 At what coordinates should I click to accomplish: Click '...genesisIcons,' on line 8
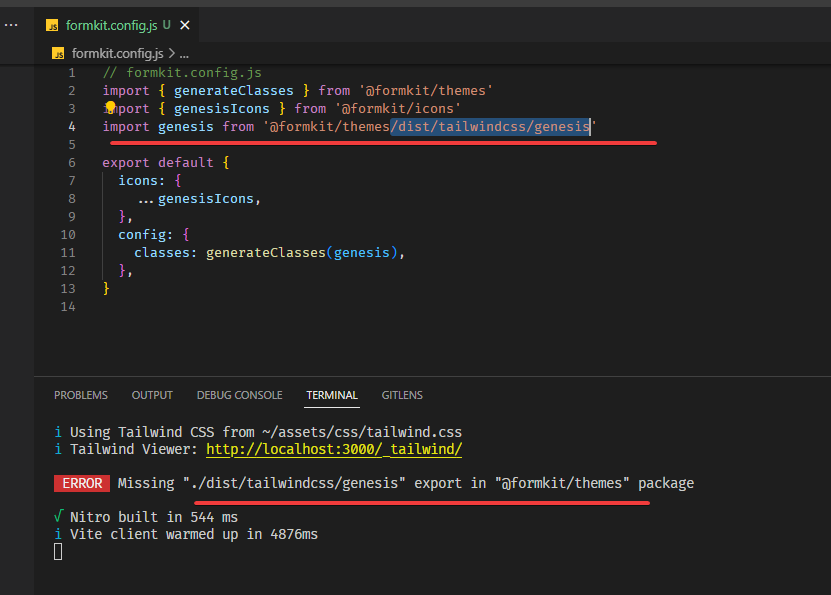point(199,199)
